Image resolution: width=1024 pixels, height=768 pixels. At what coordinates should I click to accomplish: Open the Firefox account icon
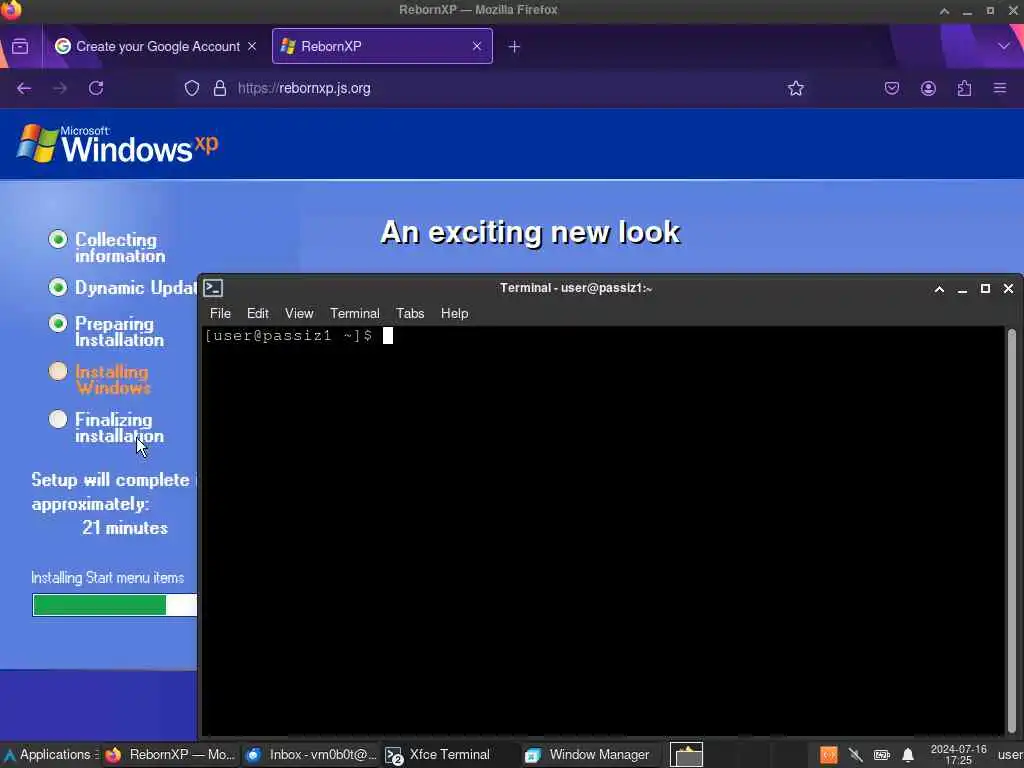(x=928, y=88)
